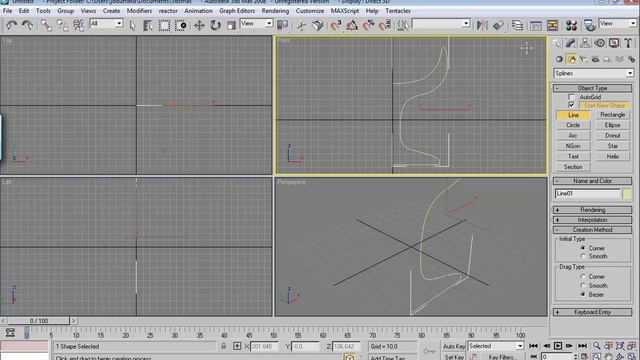Click the Circle shape button
This screenshot has width=640, height=360.
pos(573,125)
